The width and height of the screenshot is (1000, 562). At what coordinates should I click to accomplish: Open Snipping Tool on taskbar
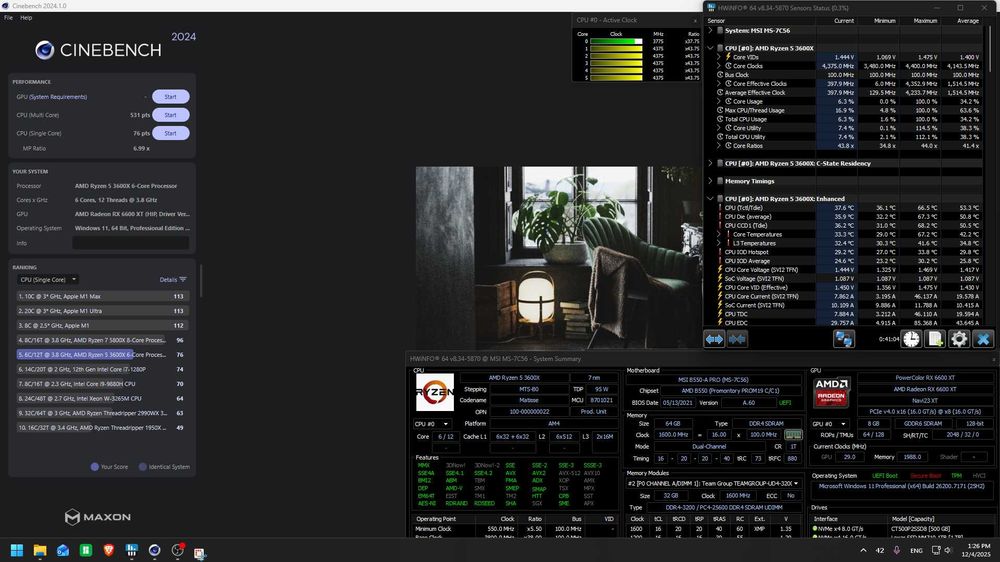point(200,552)
